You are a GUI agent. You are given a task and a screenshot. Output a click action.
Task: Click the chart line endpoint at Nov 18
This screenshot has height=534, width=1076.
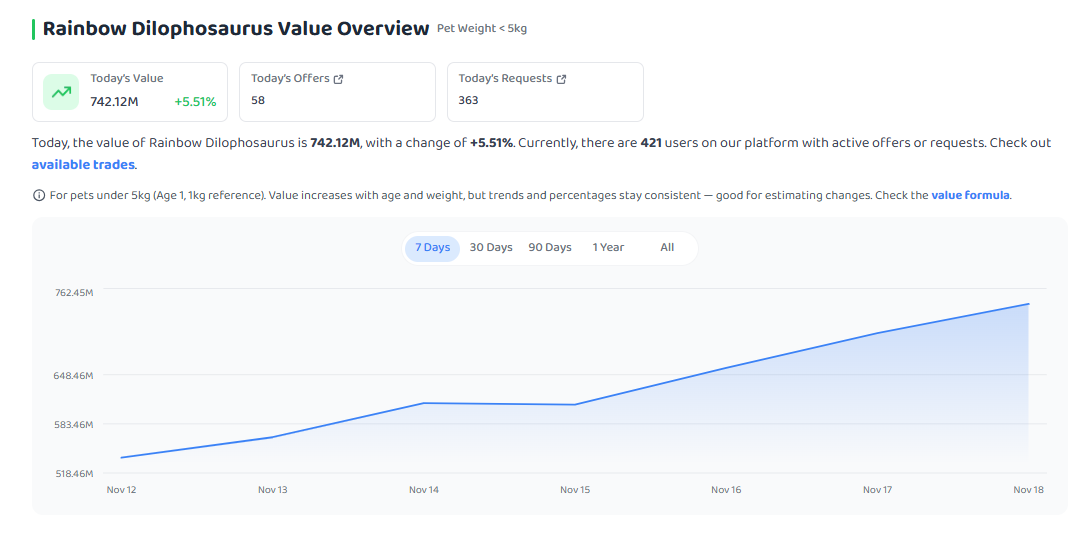coord(1029,304)
